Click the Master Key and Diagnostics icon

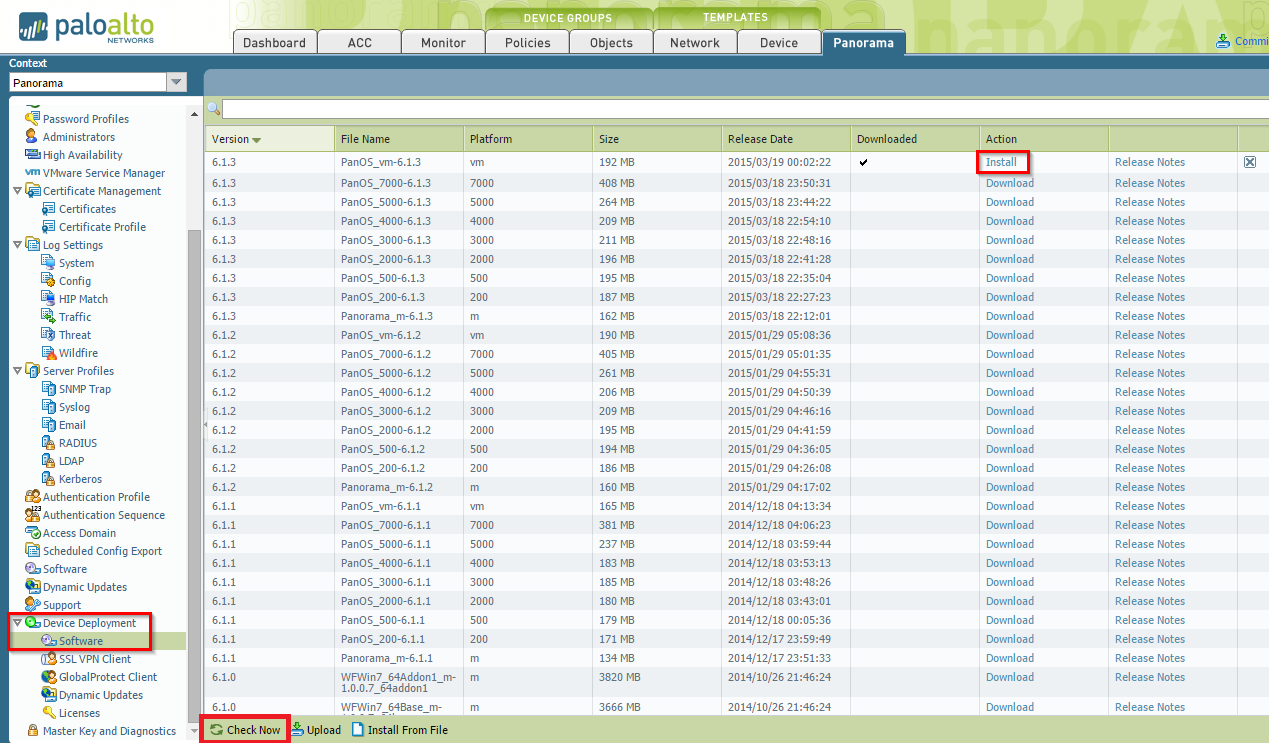tap(32, 731)
